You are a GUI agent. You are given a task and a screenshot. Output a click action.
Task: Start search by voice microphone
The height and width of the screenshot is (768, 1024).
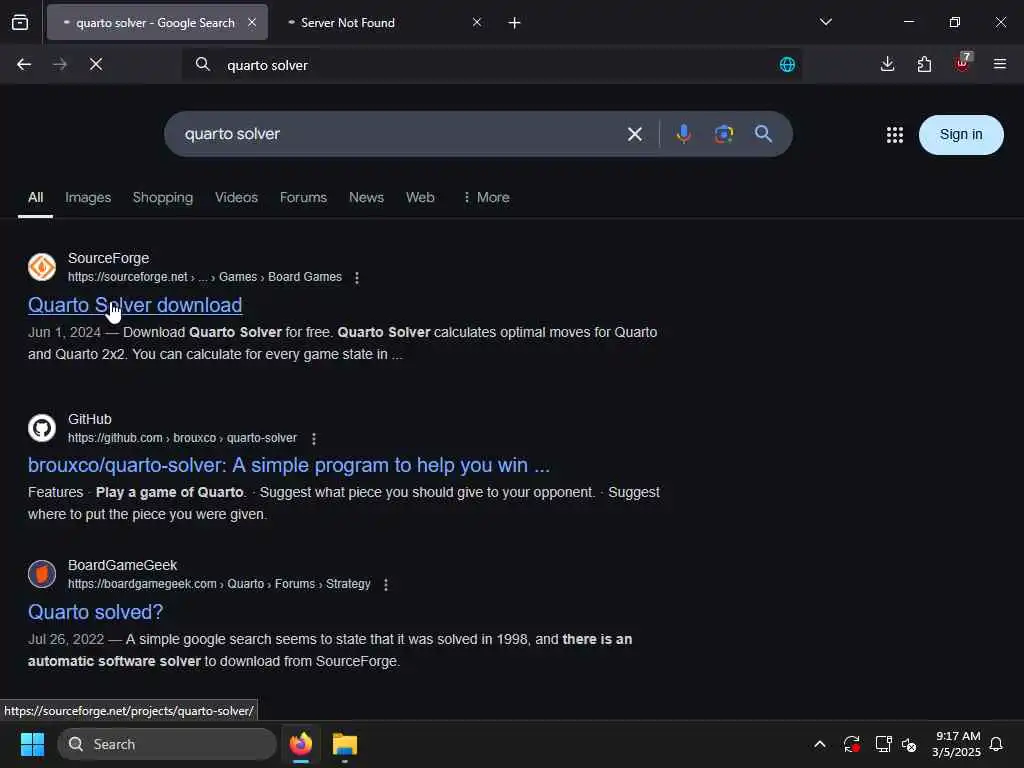[684, 134]
